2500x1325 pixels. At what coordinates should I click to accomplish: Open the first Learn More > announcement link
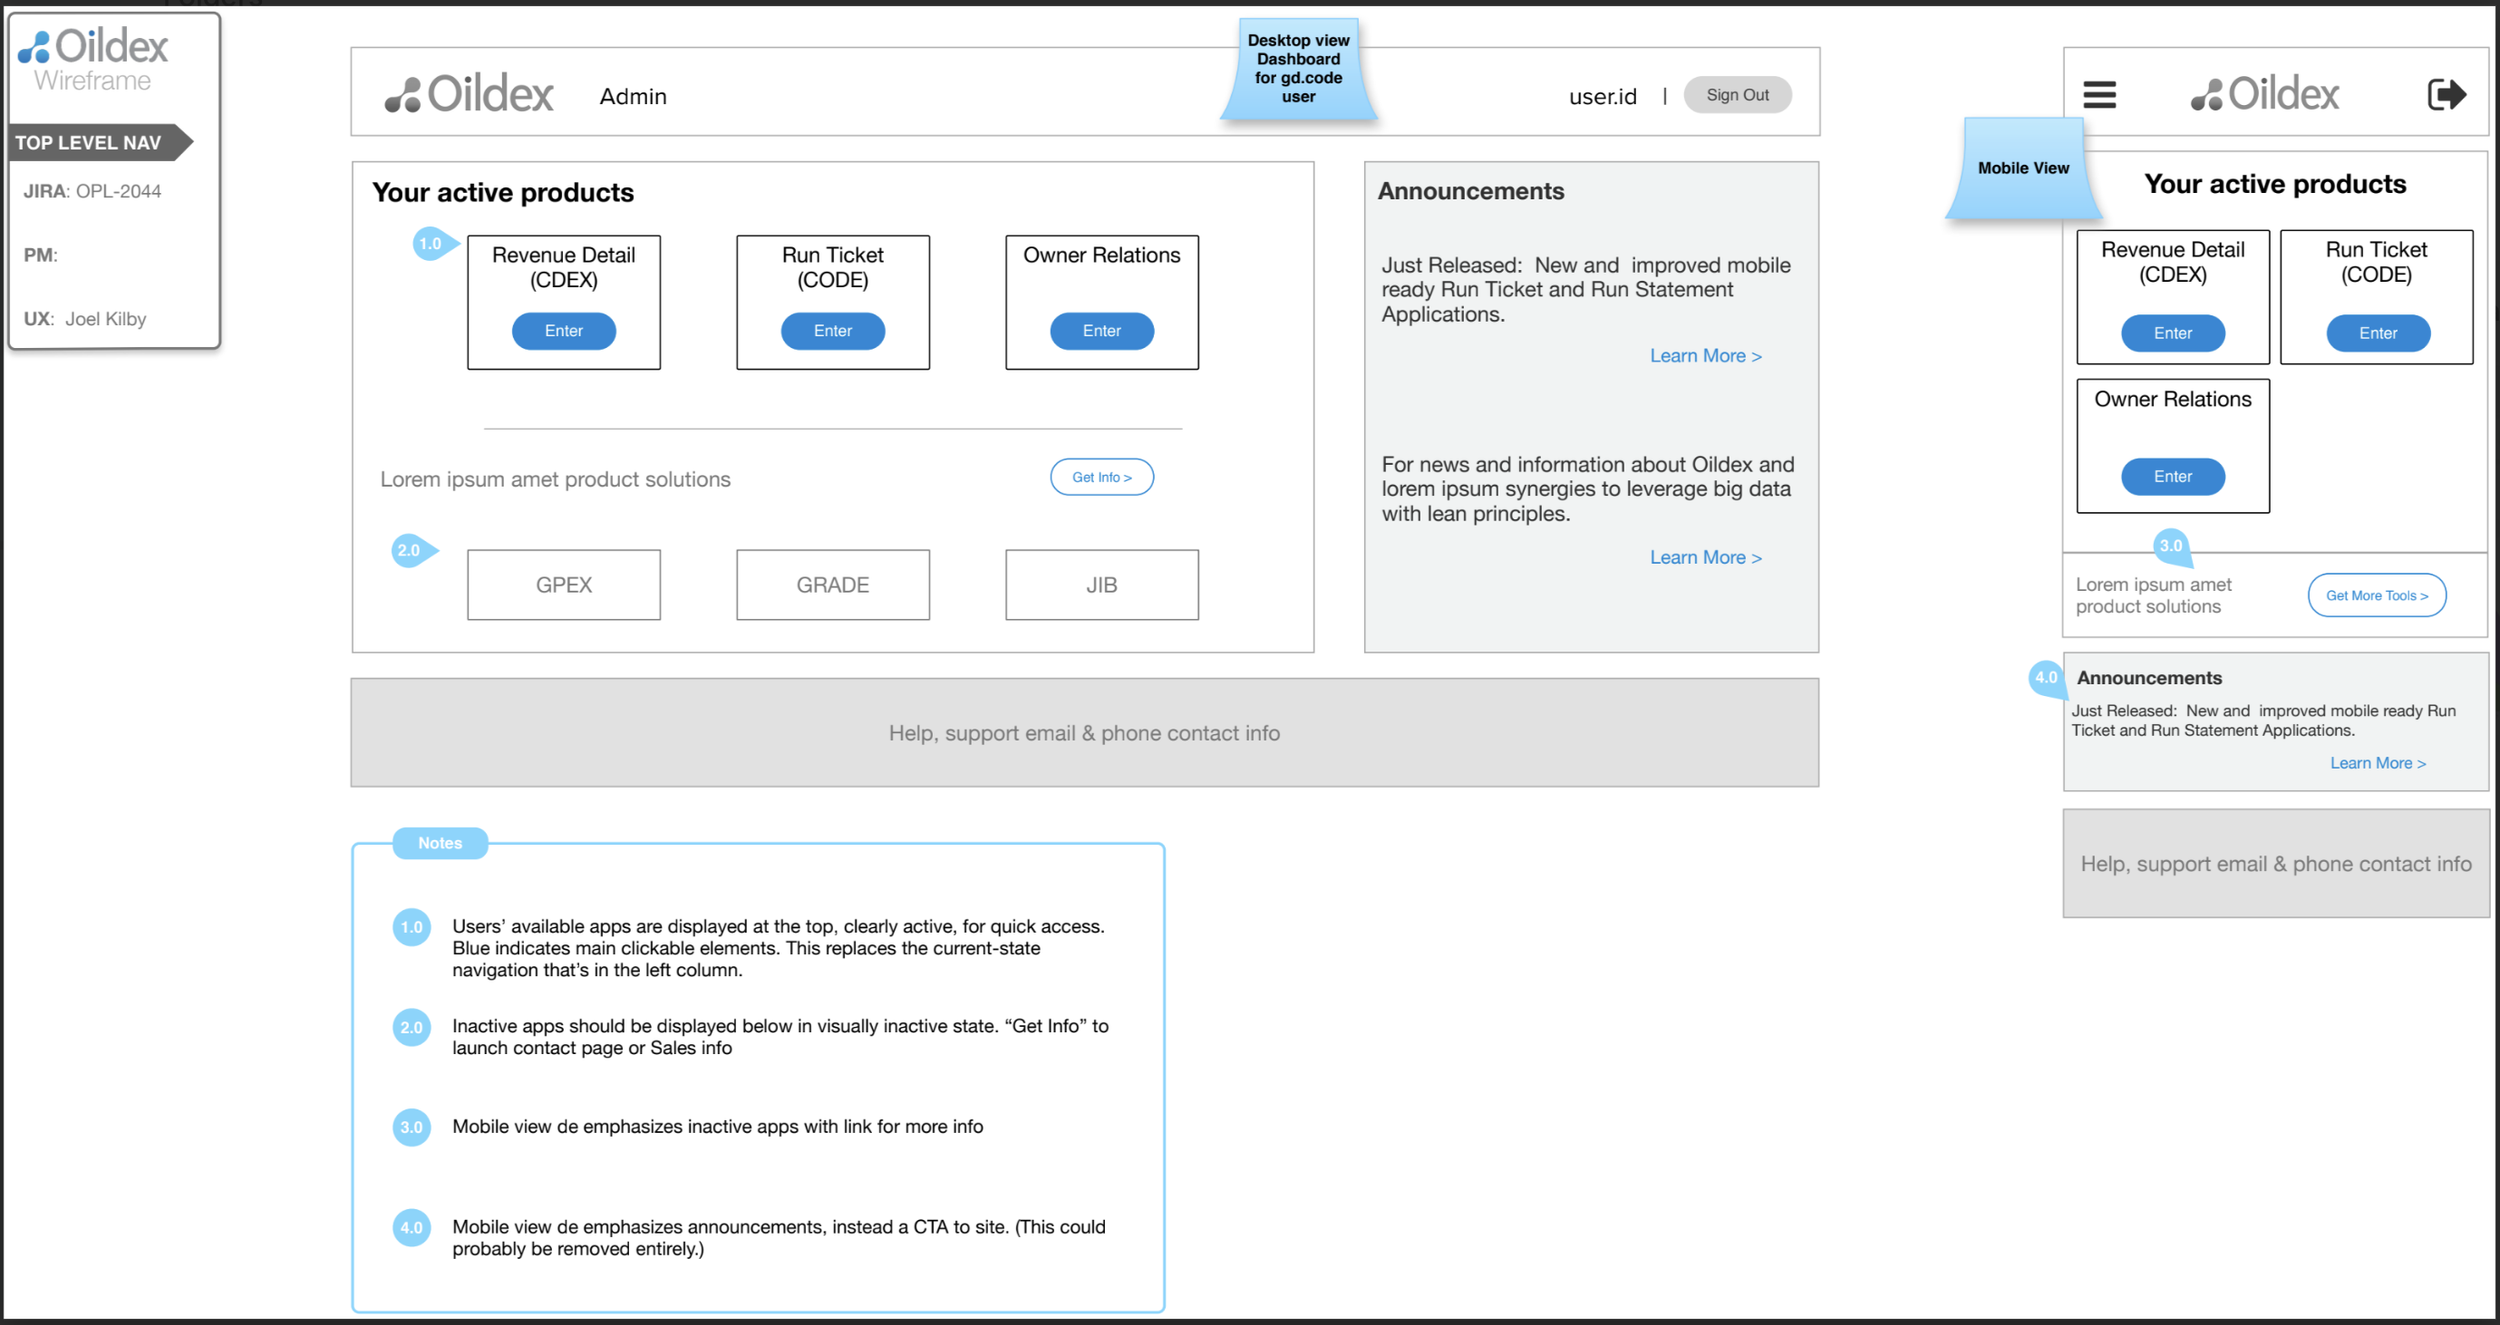1705,356
